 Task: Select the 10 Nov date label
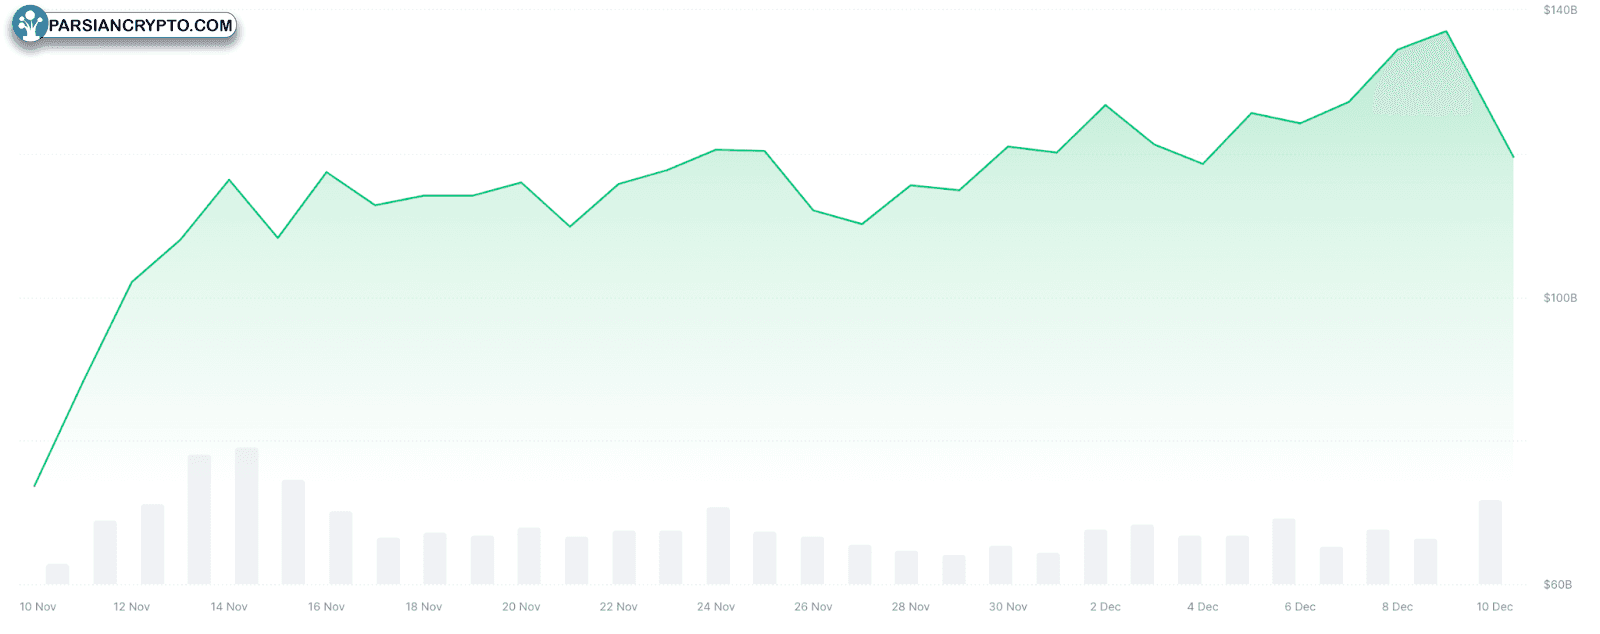(38, 607)
